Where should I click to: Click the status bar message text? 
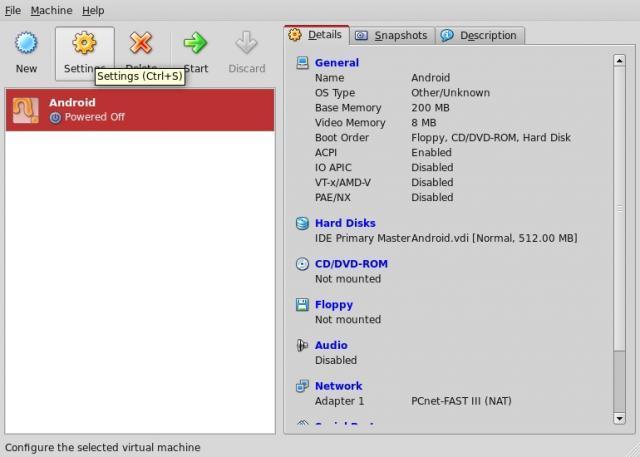tap(102, 448)
